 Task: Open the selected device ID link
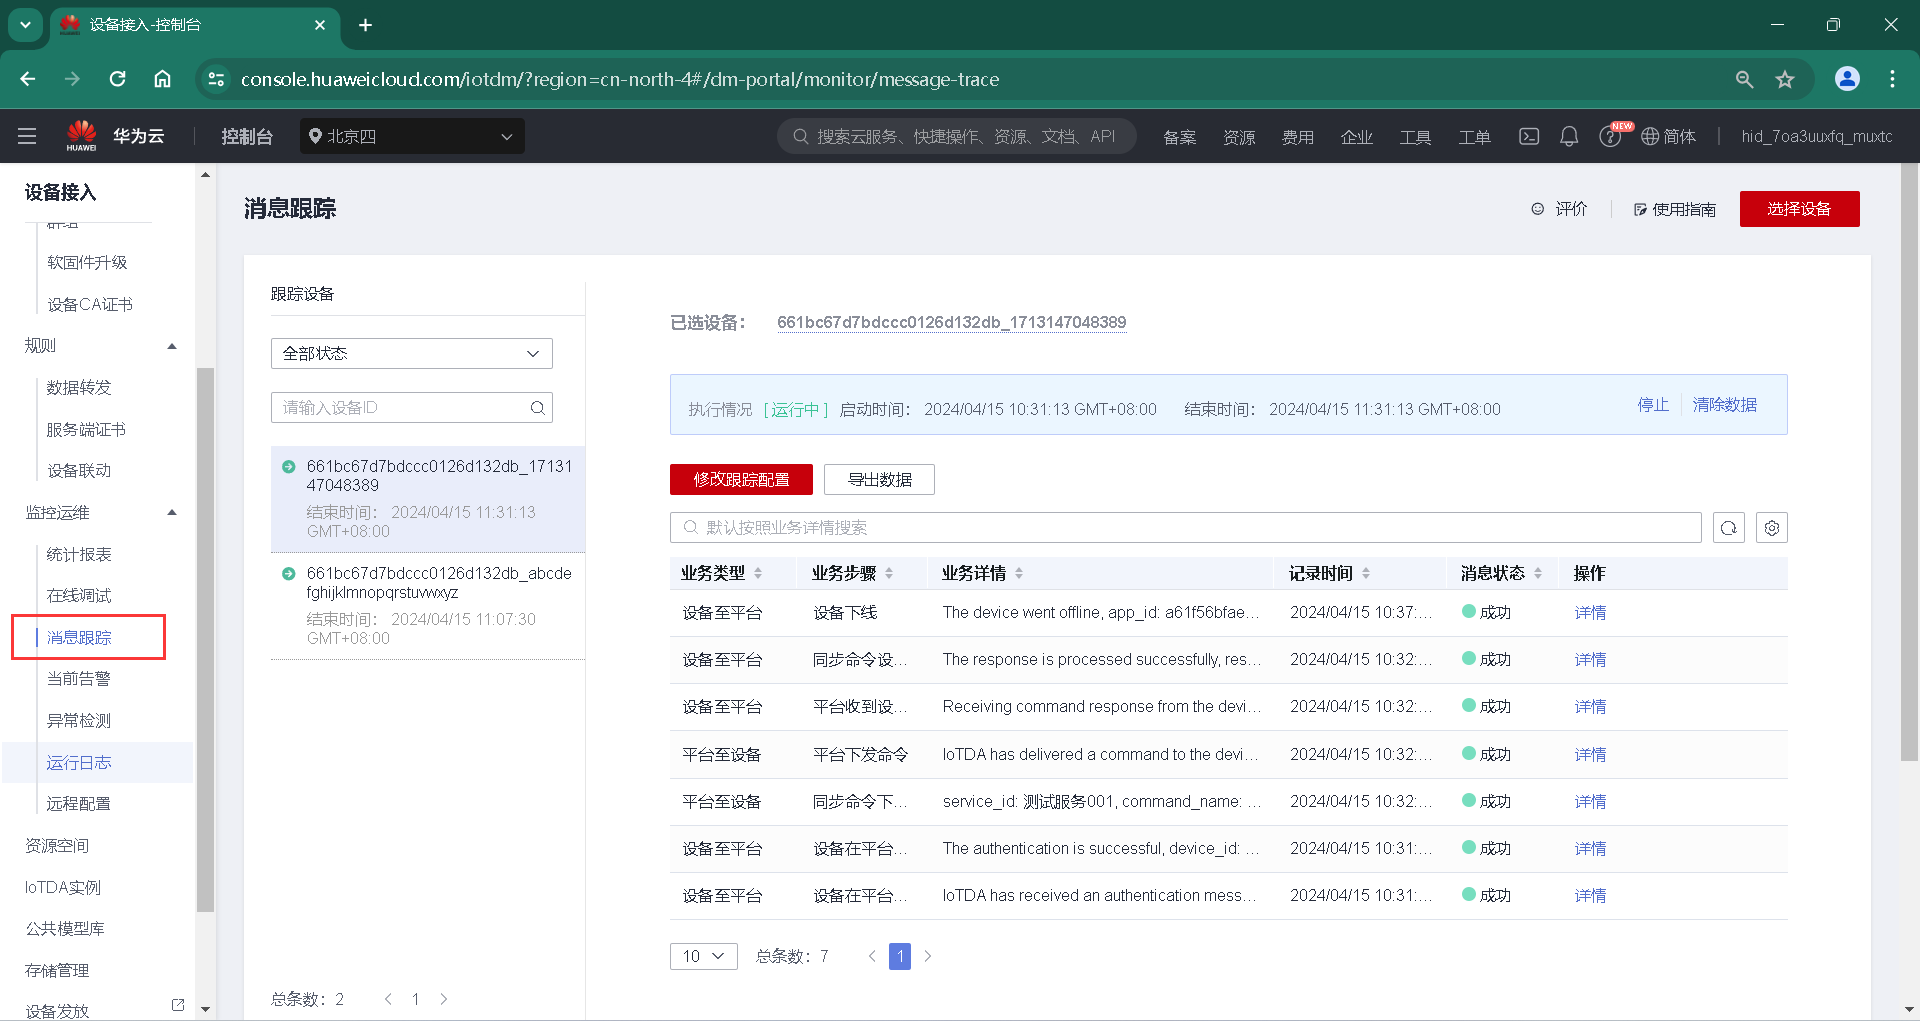coord(951,322)
